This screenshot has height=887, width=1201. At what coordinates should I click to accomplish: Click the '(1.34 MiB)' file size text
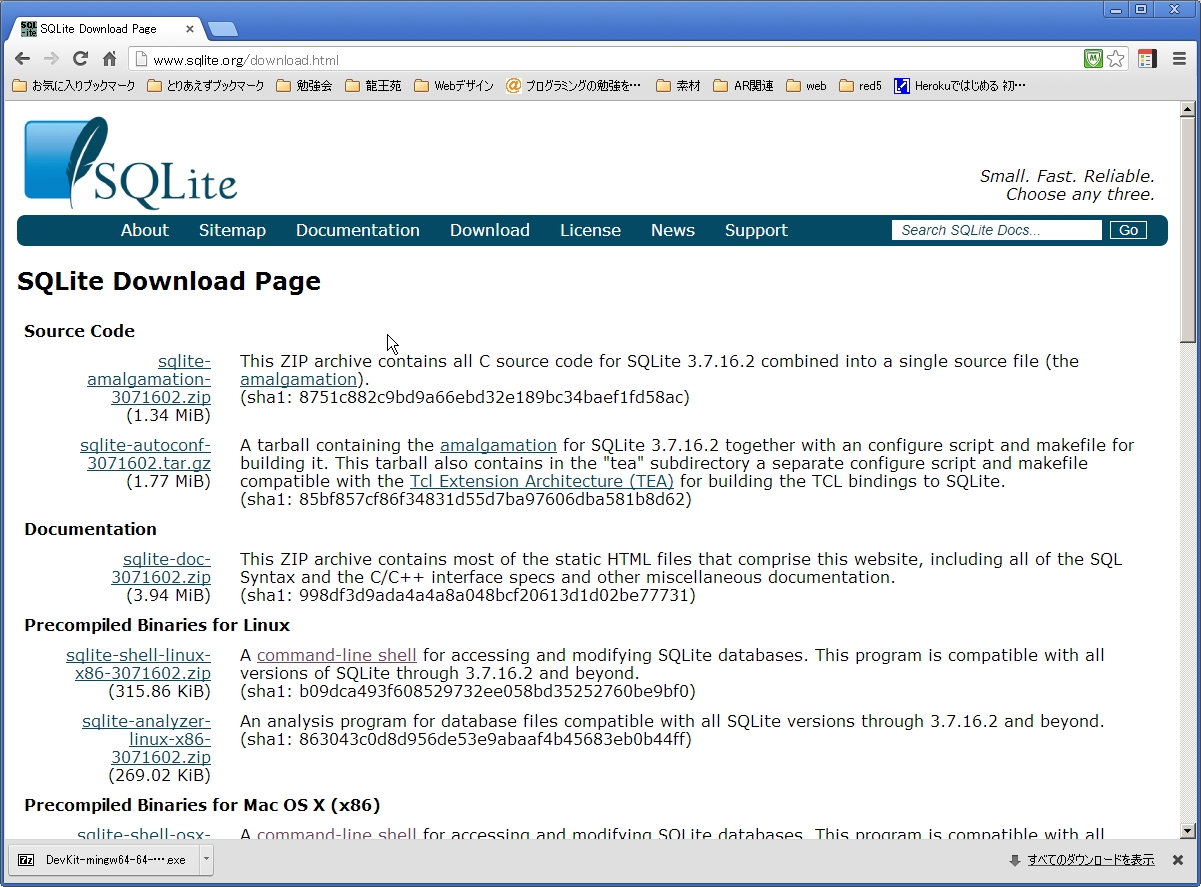point(168,415)
